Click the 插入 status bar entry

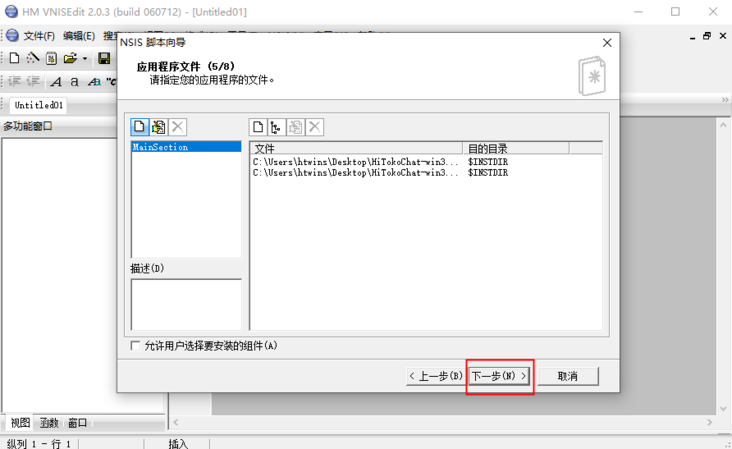coord(178,444)
